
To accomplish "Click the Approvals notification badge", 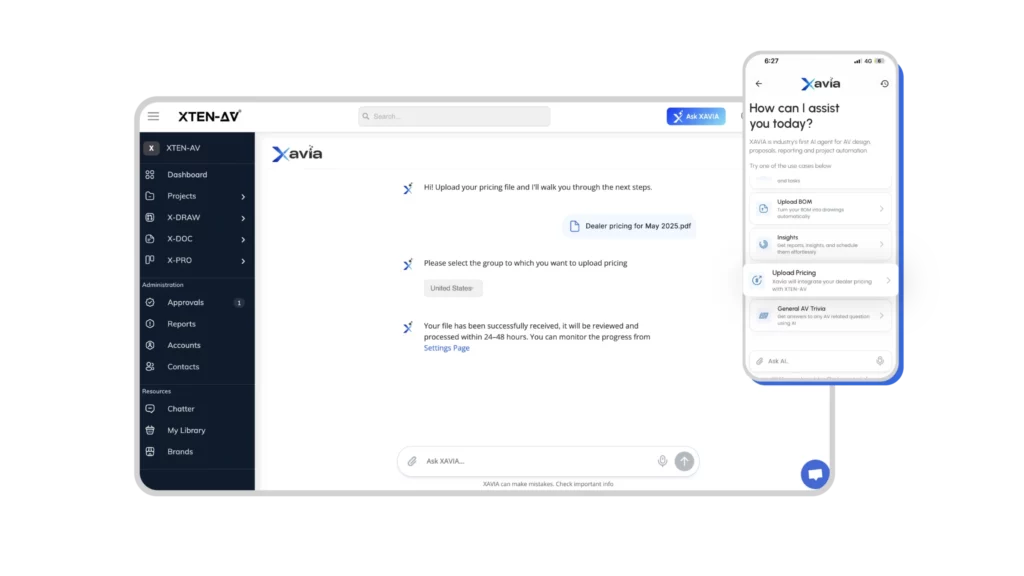I will [x=239, y=303].
